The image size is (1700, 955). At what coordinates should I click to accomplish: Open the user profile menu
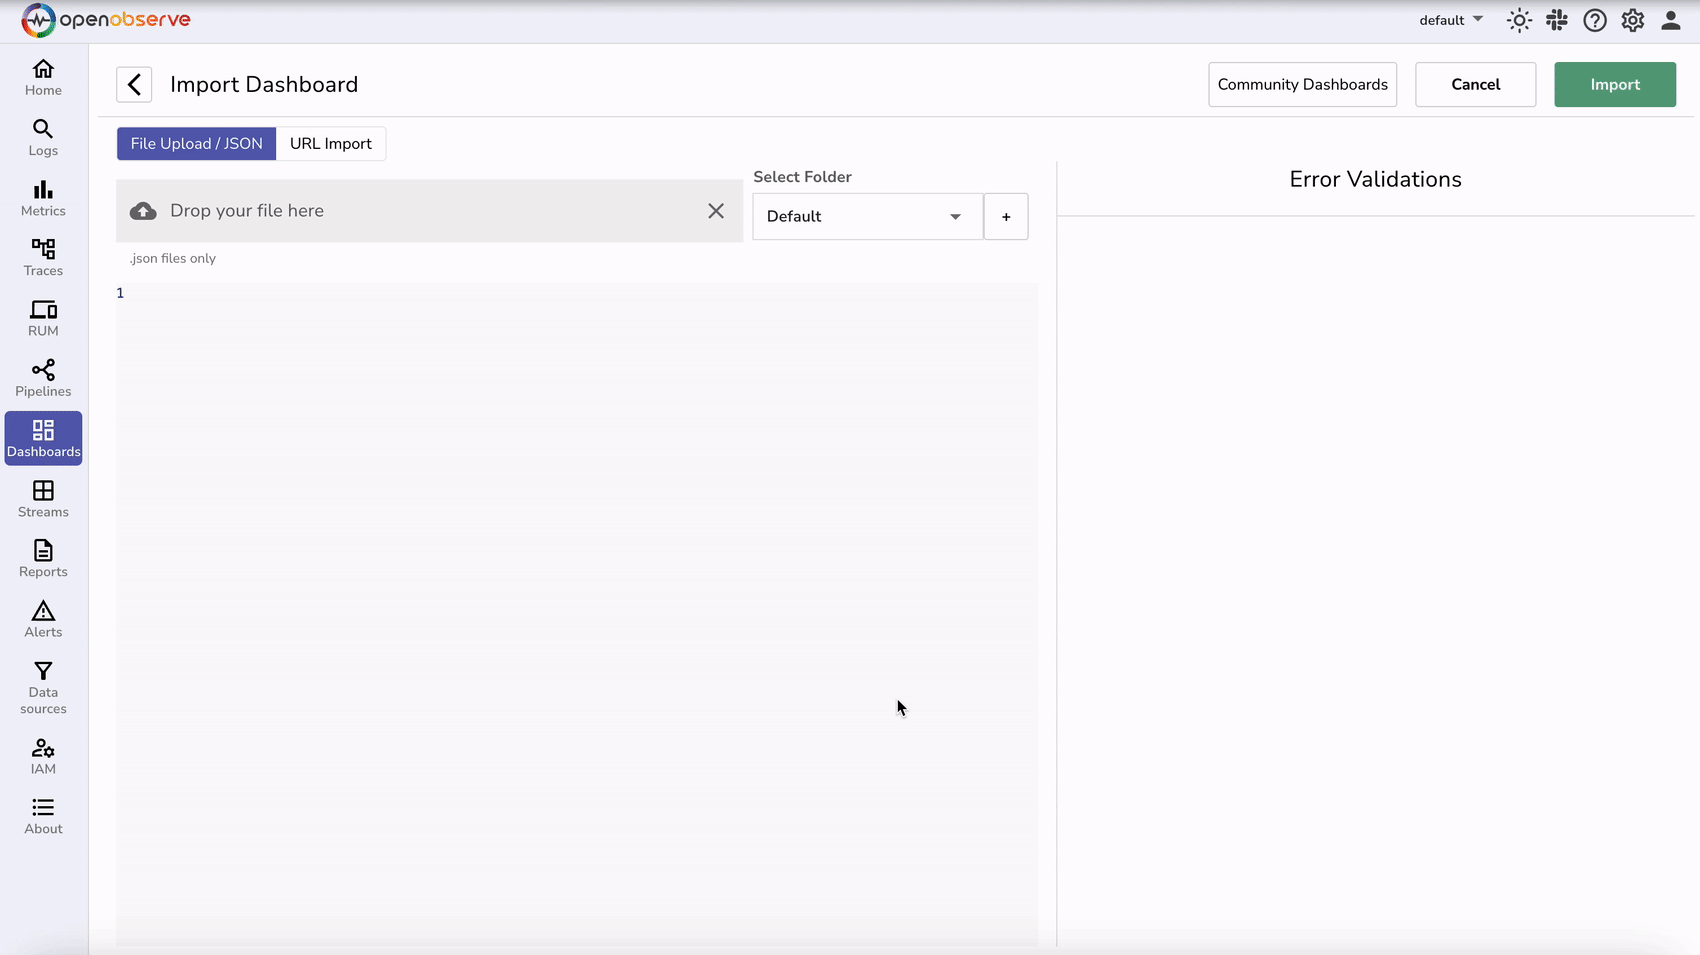coord(1671,20)
